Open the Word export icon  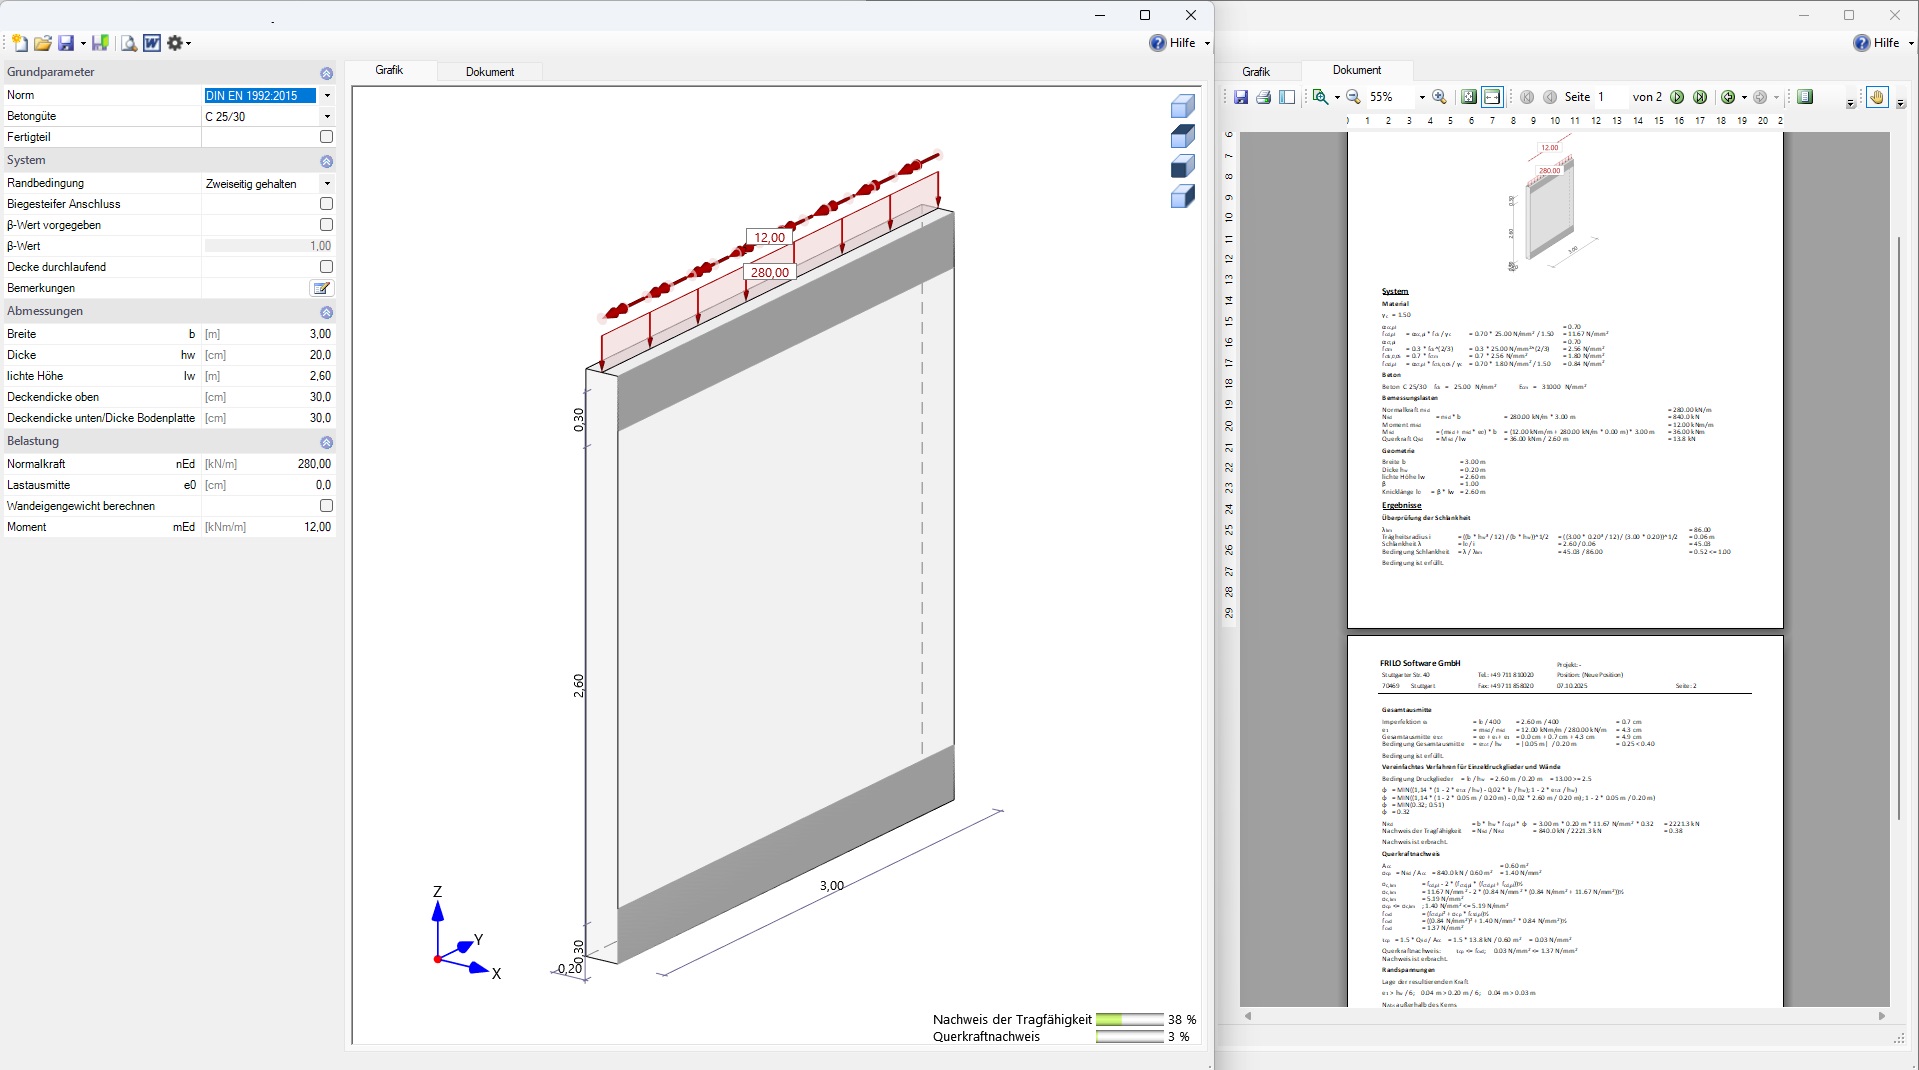[152, 43]
